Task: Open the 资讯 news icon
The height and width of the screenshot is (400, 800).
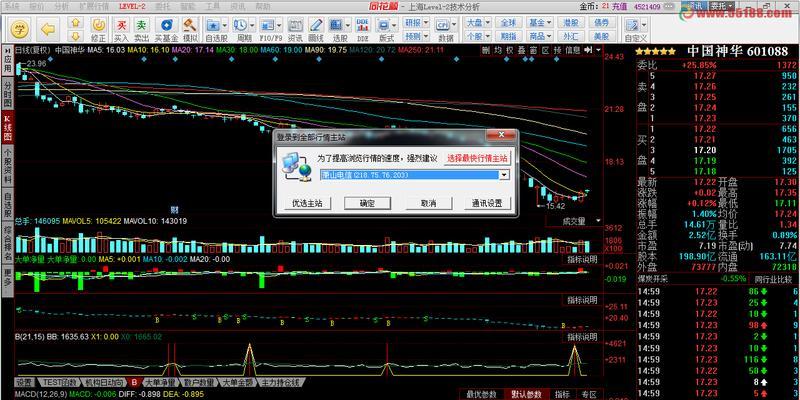Action: (x=295, y=24)
